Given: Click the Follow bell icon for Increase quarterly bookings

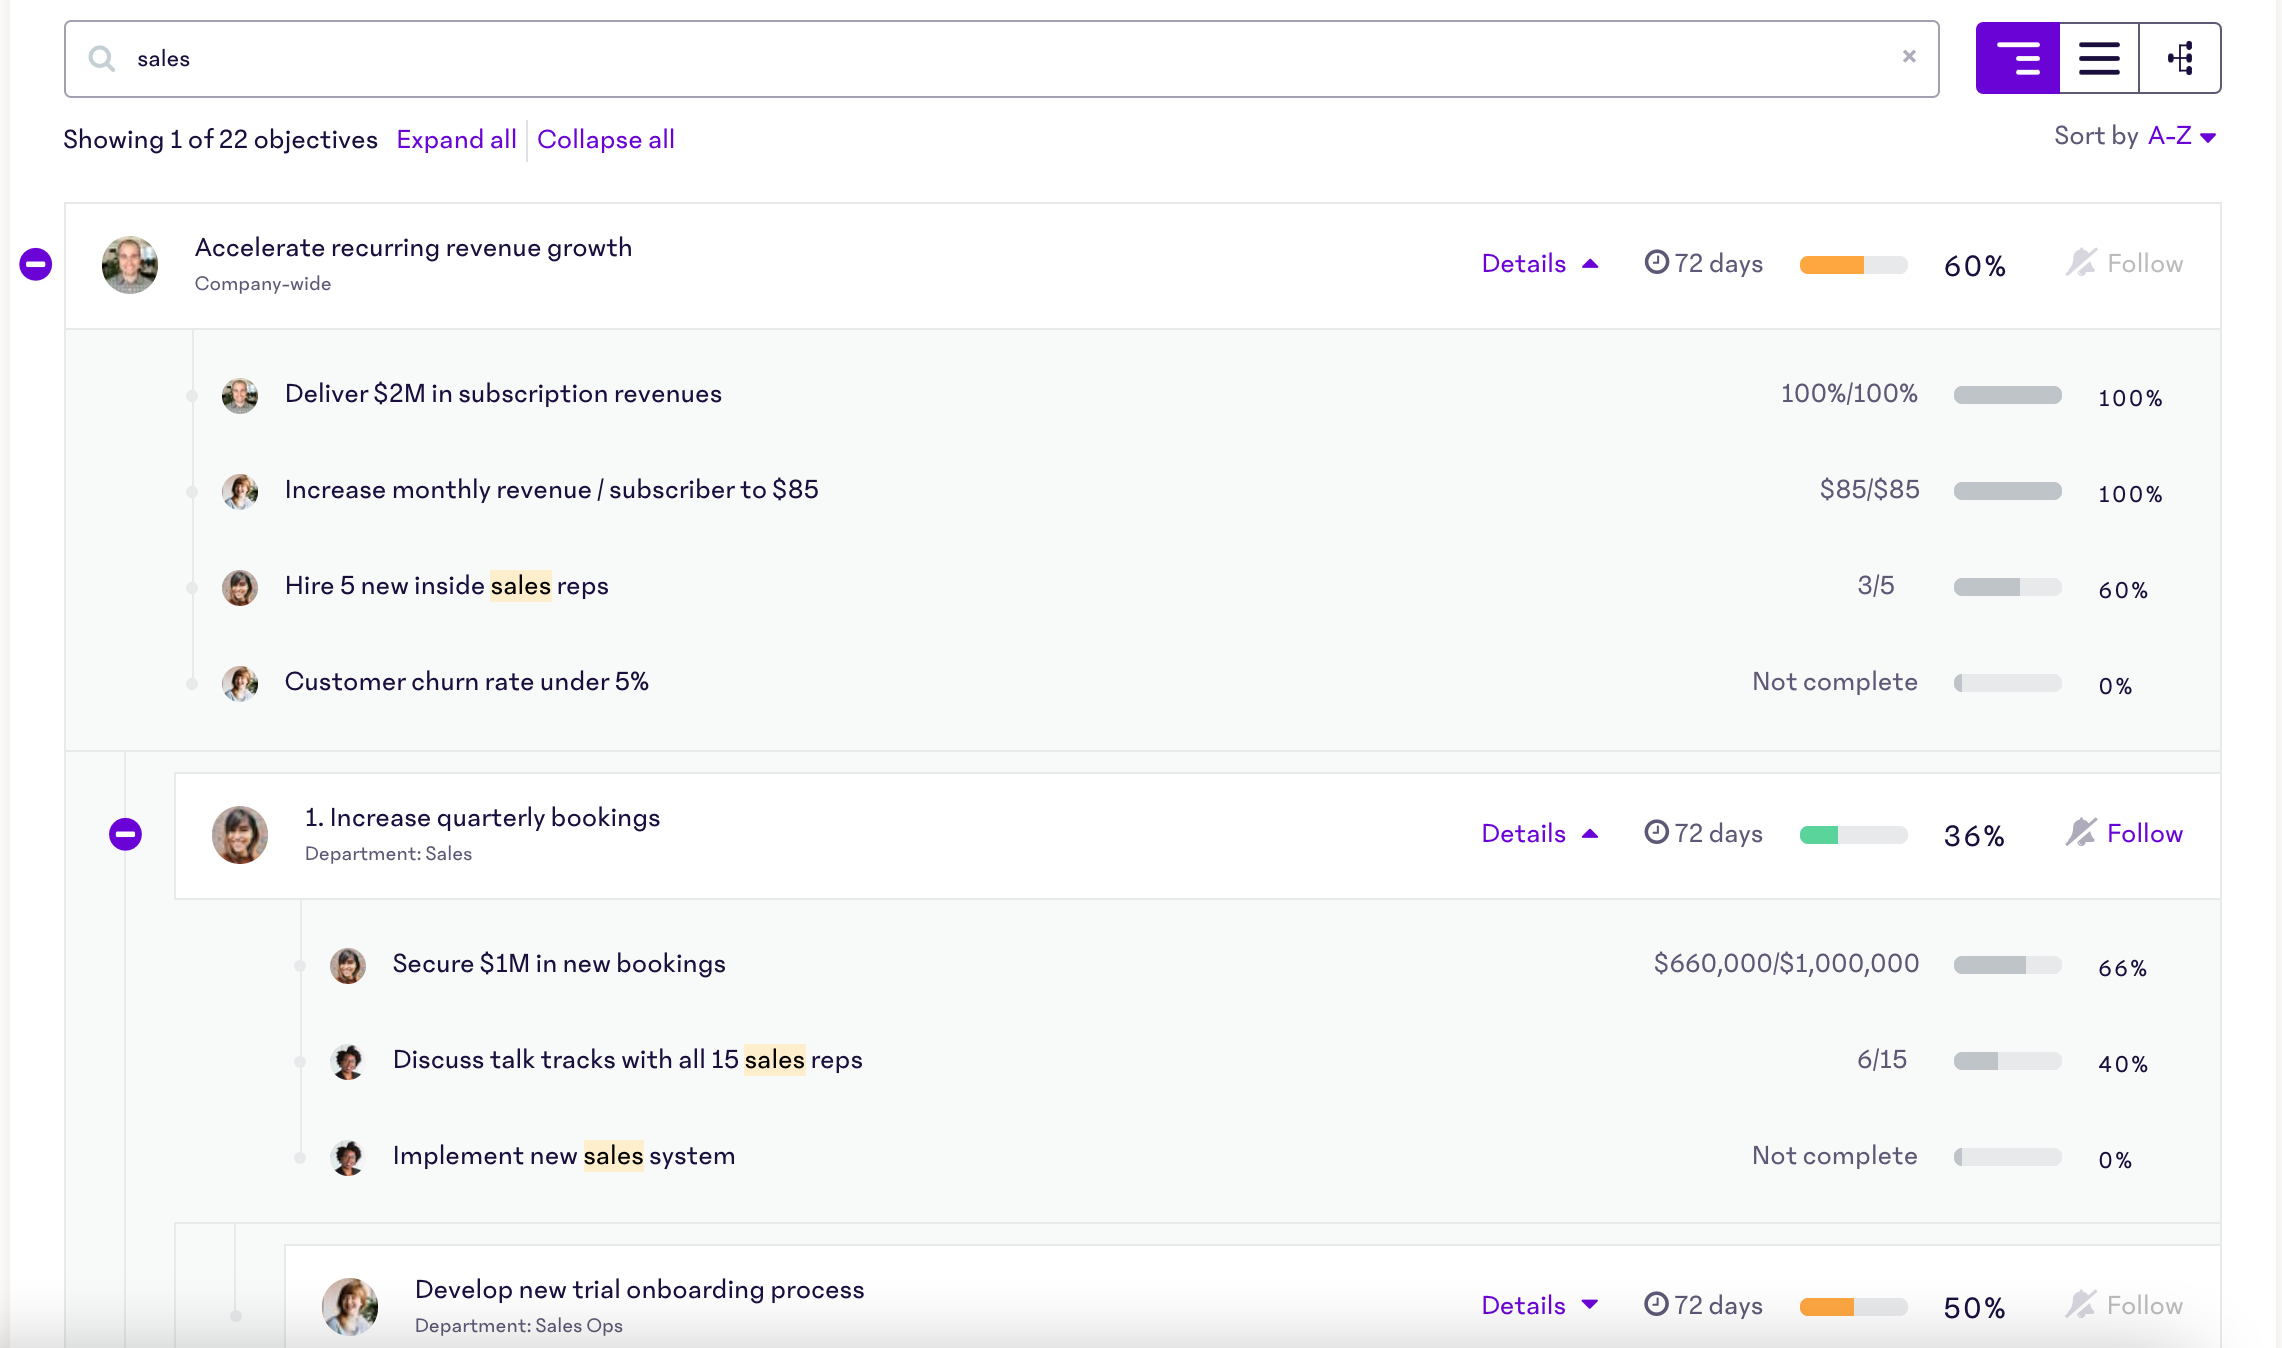Looking at the screenshot, I should [x=2081, y=832].
